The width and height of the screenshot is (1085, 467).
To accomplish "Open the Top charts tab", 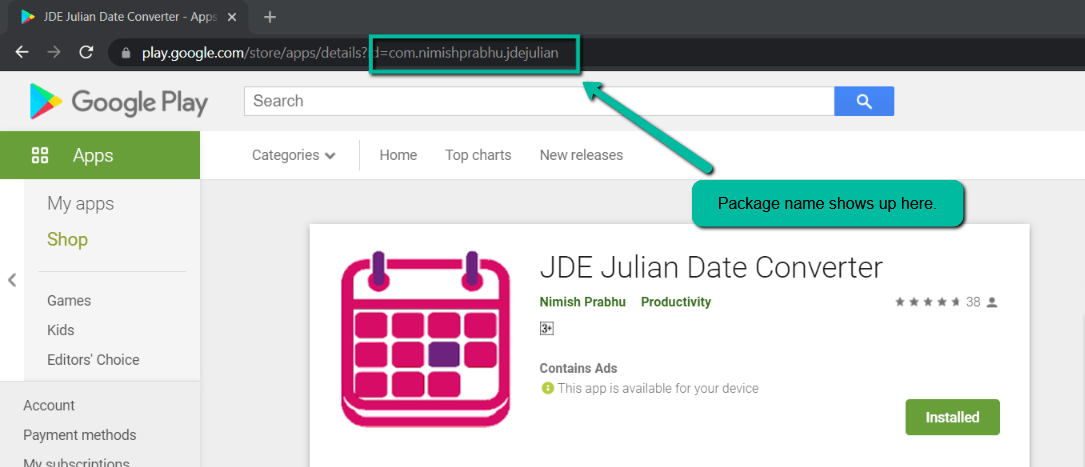I will (x=478, y=155).
